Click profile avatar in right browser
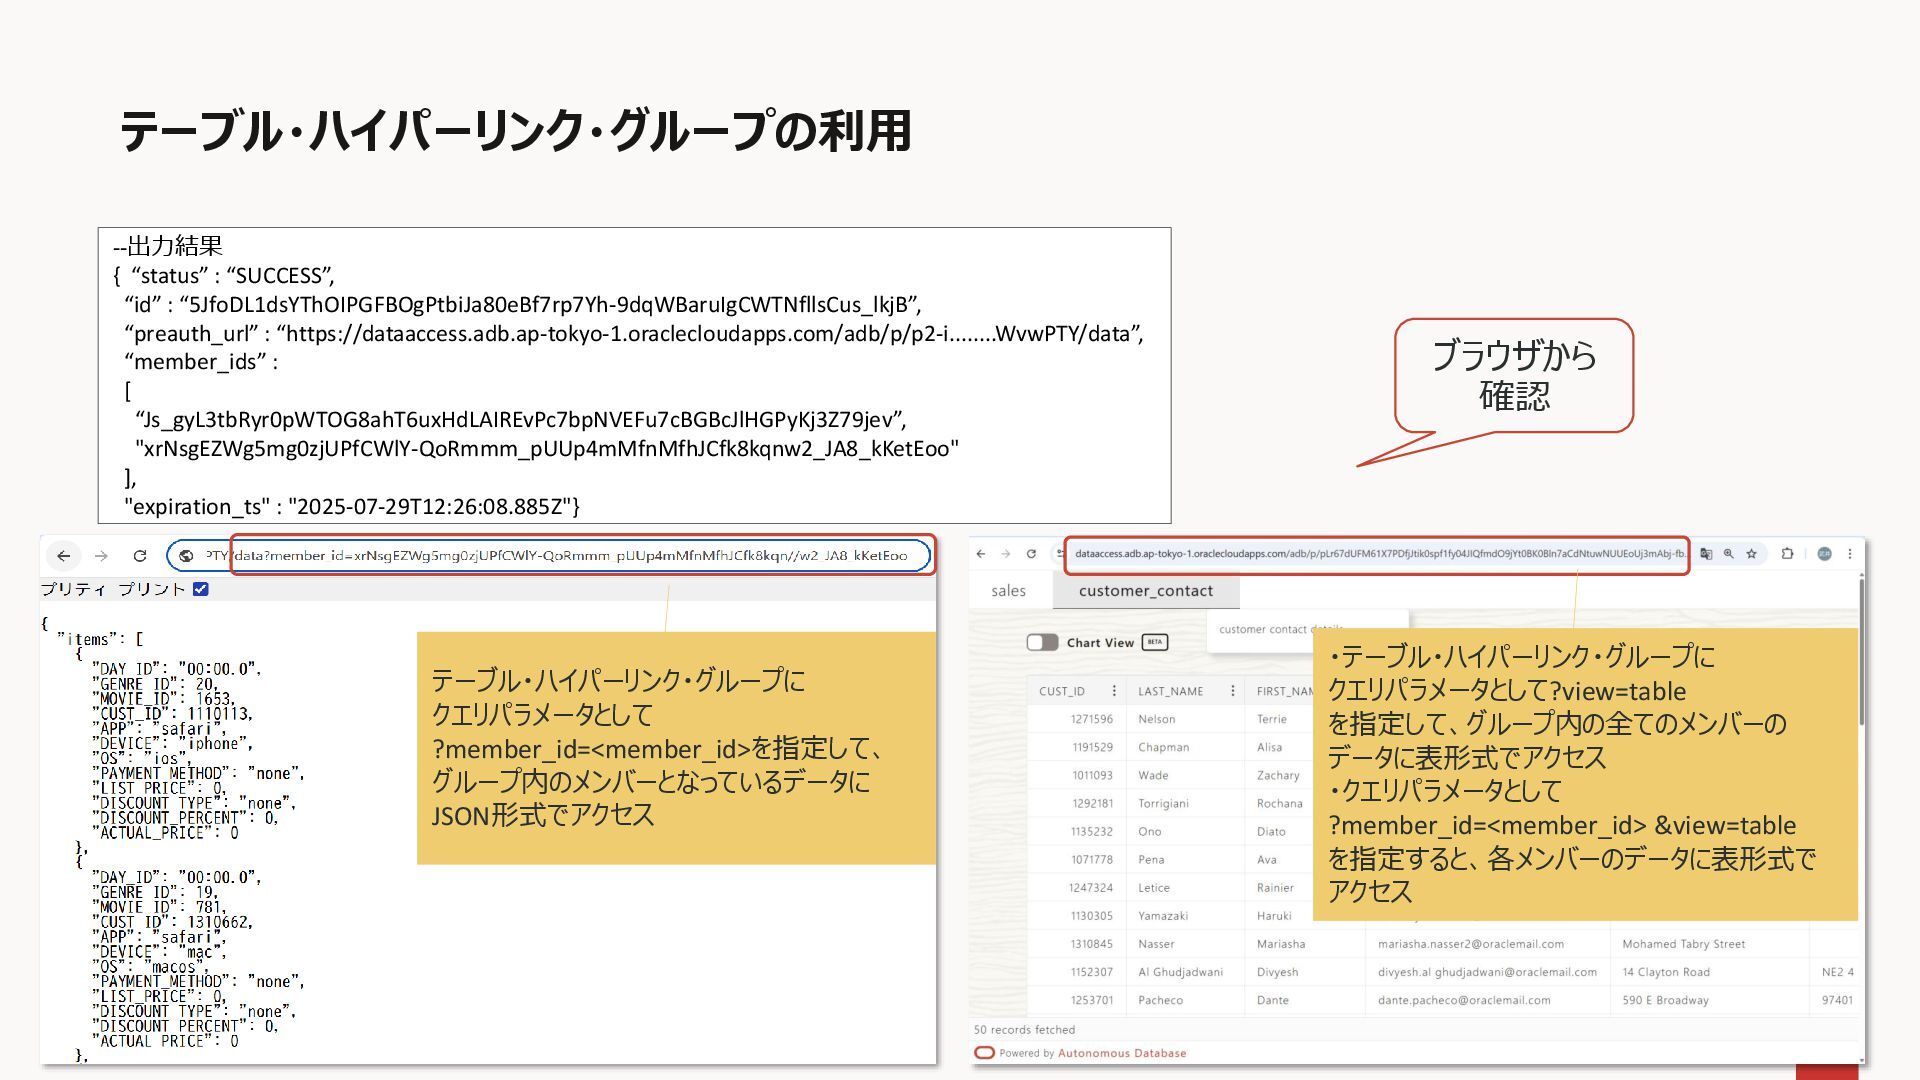Screen dimensions: 1920x1080 tap(1824, 554)
